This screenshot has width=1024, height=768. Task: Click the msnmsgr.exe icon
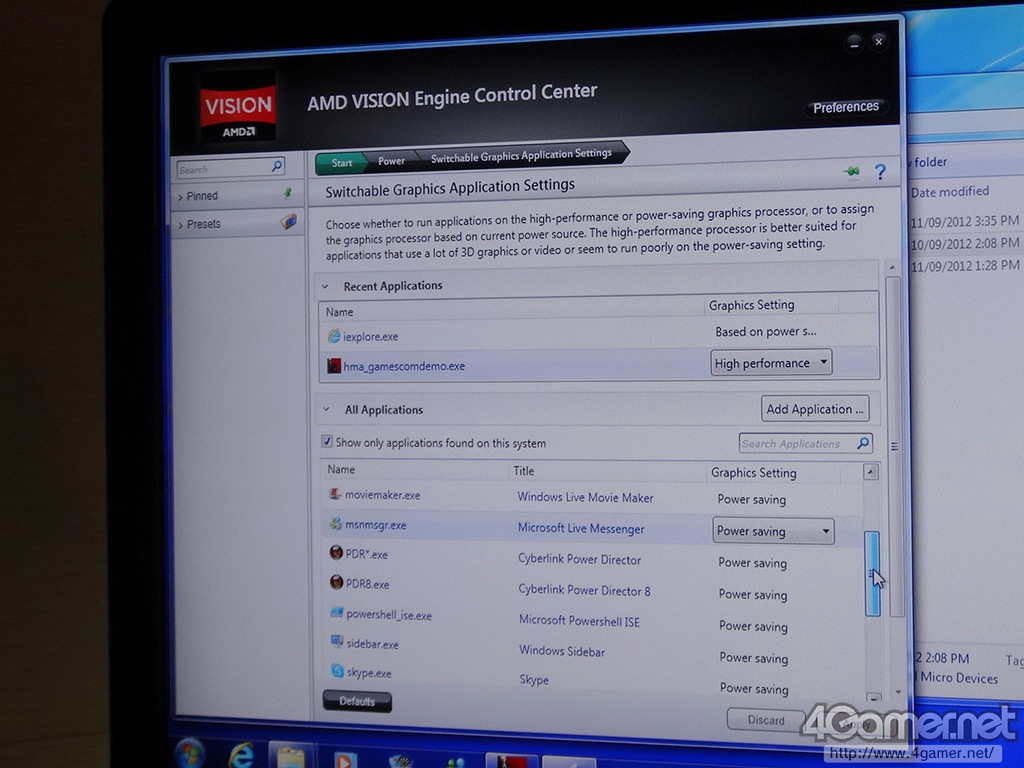click(336, 524)
